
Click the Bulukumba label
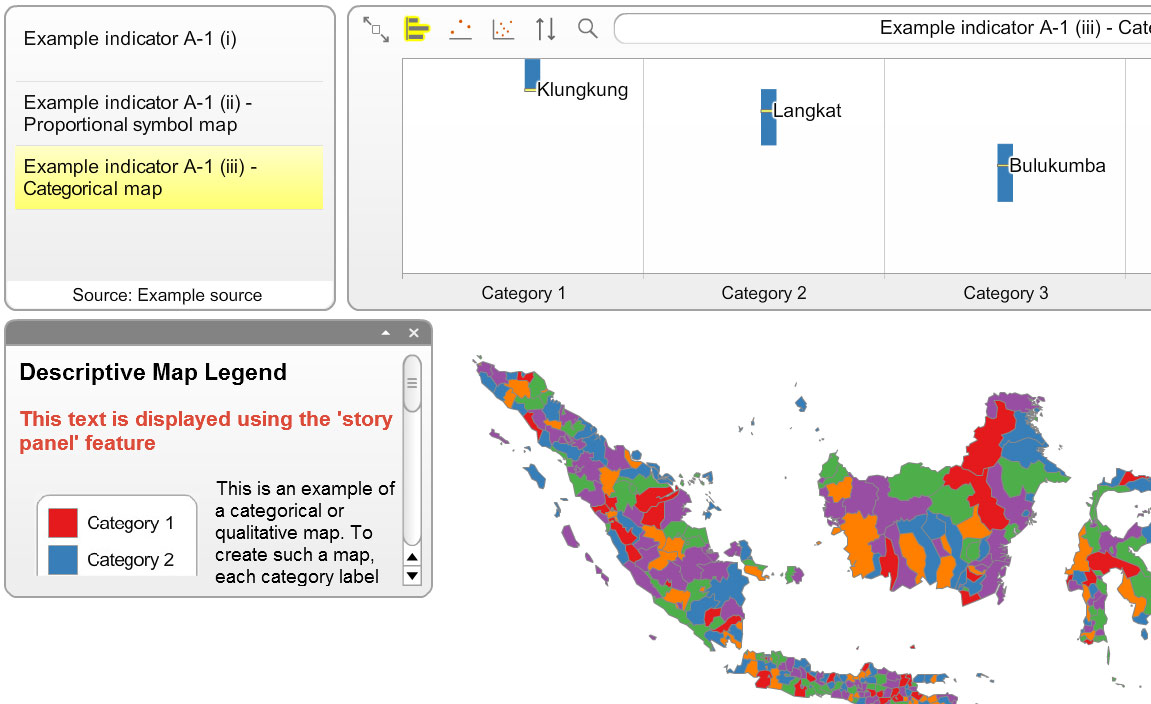pos(1057,166)
